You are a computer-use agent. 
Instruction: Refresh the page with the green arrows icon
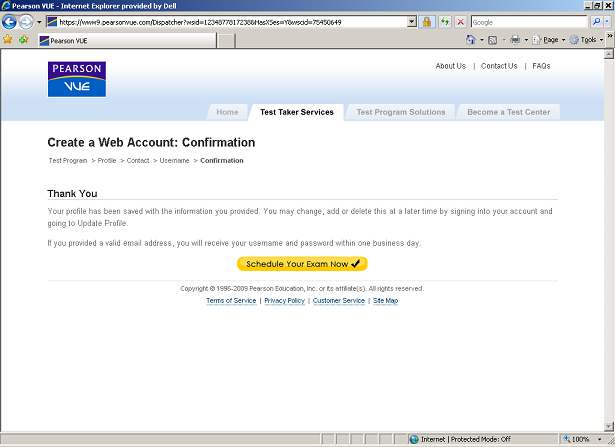(x=444, y=21)
